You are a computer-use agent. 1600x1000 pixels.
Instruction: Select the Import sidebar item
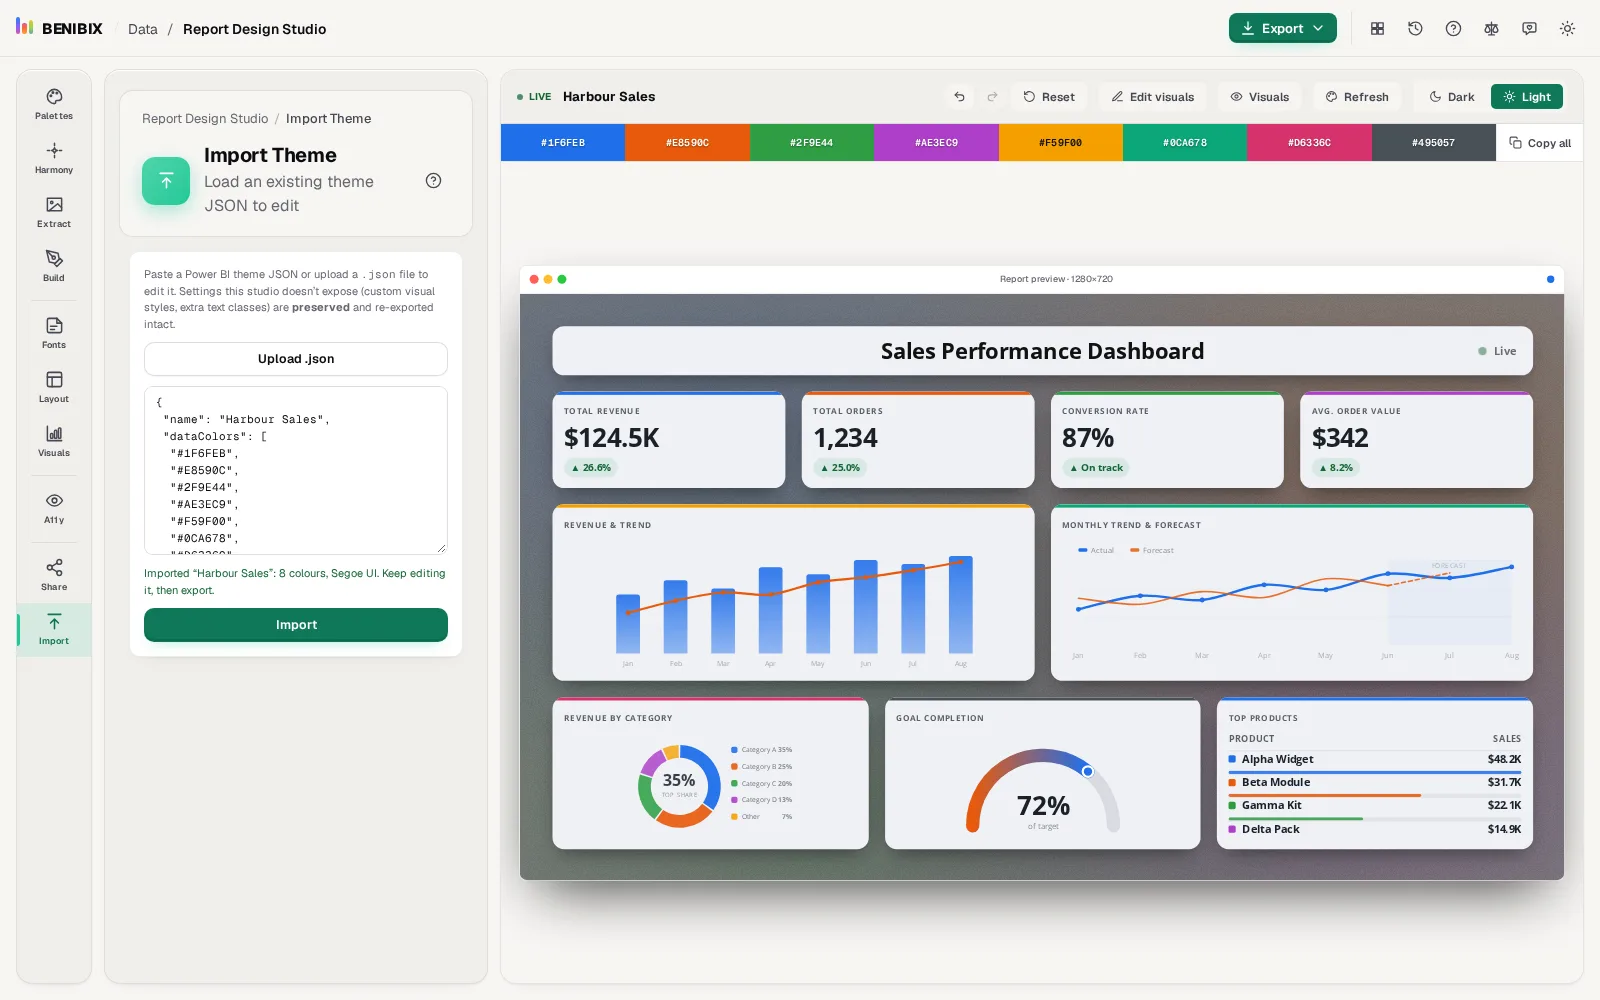54,630
